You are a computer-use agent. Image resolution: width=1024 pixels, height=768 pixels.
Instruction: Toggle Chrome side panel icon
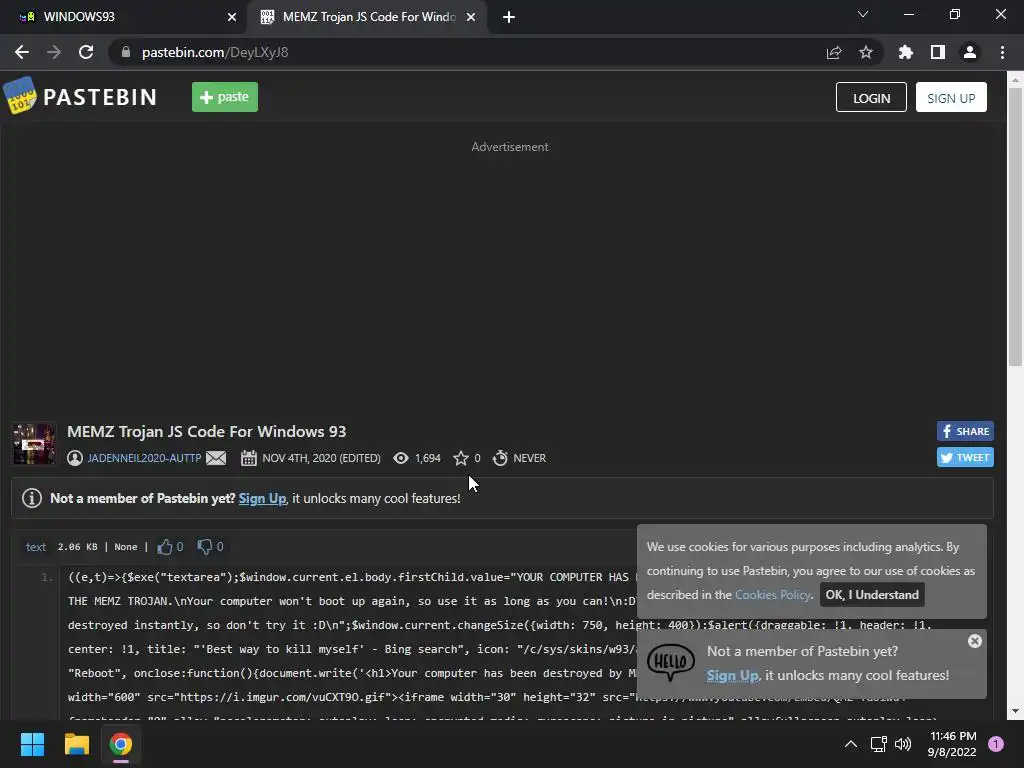pyautogui.click(x=938, y=52)
